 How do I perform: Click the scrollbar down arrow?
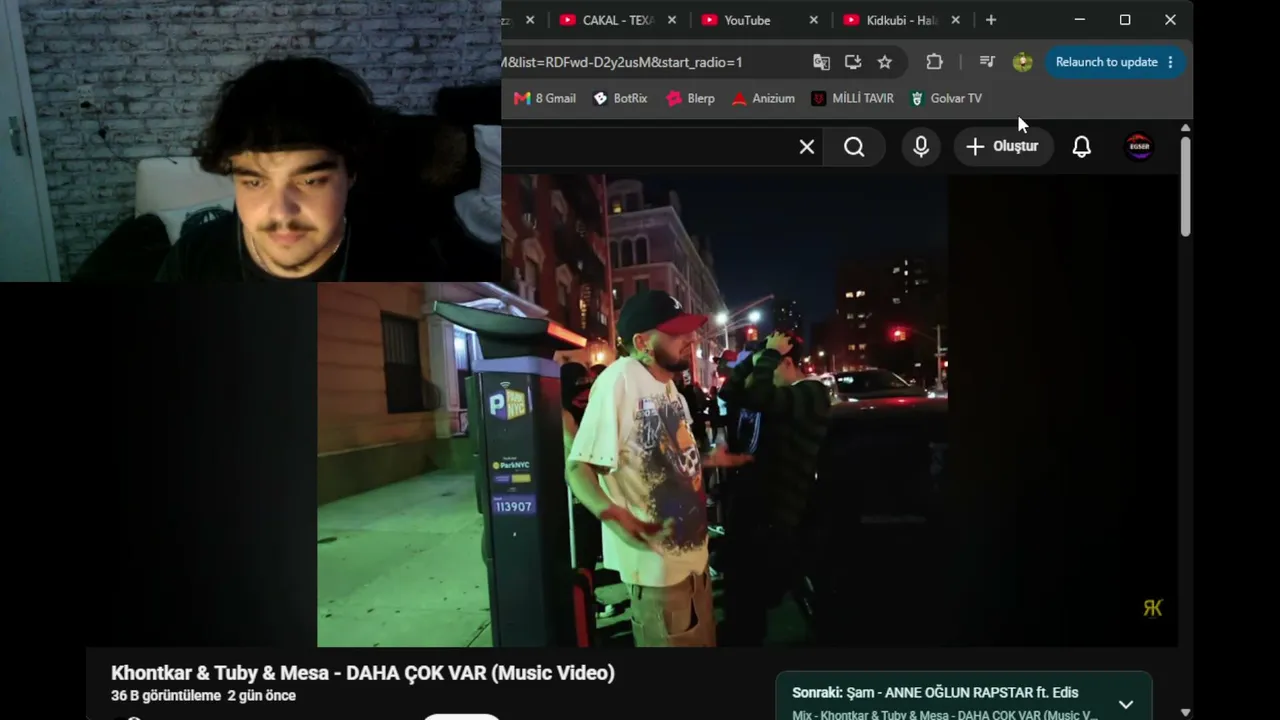click(x=1185, y=712)
